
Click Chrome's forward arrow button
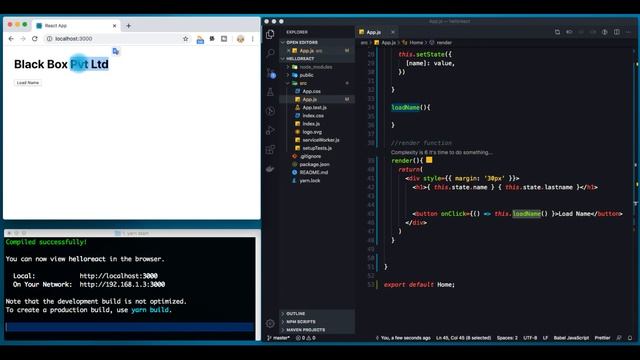[23, 38]
